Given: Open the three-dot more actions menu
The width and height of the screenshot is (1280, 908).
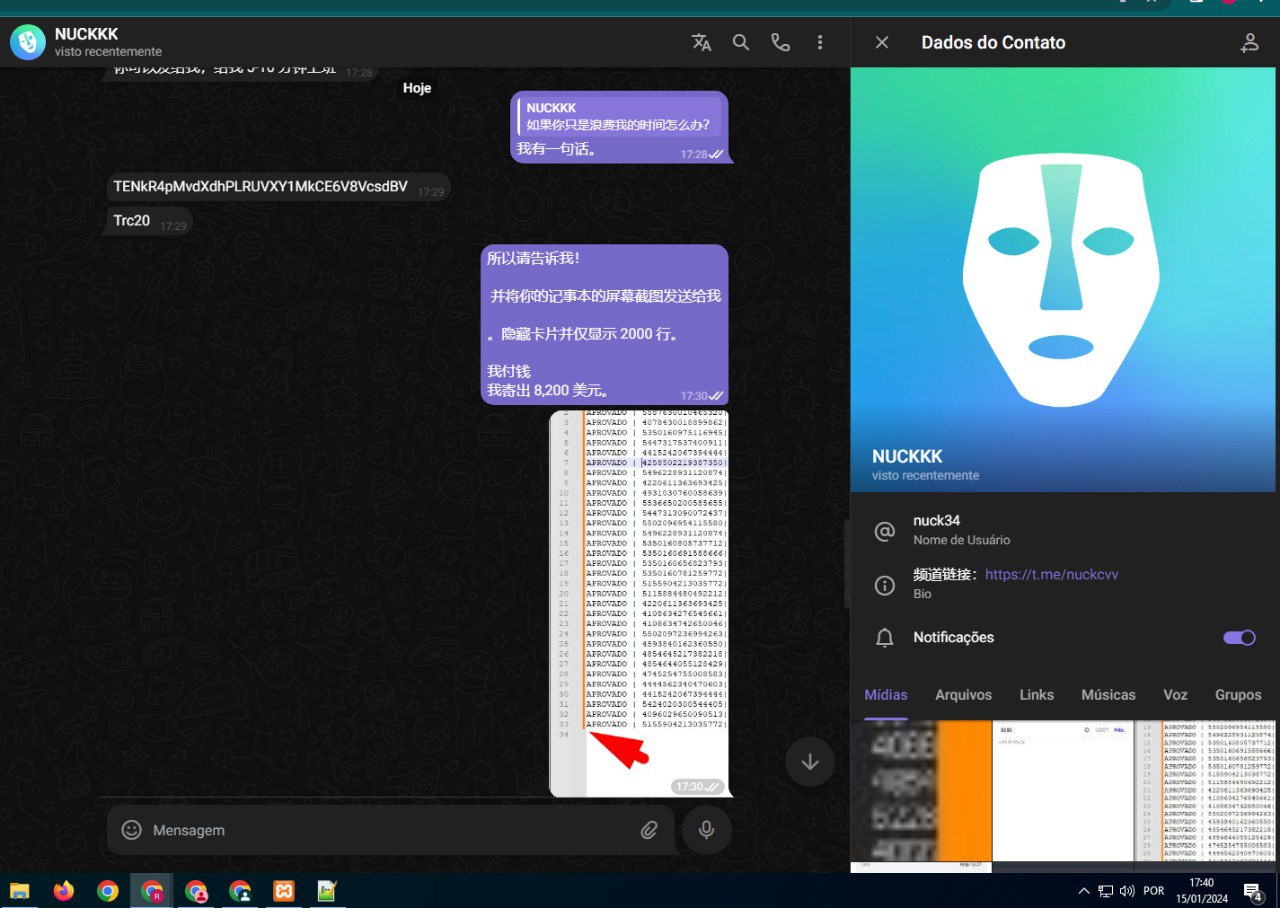Looking at the screenshot, I should coord(820,42).
